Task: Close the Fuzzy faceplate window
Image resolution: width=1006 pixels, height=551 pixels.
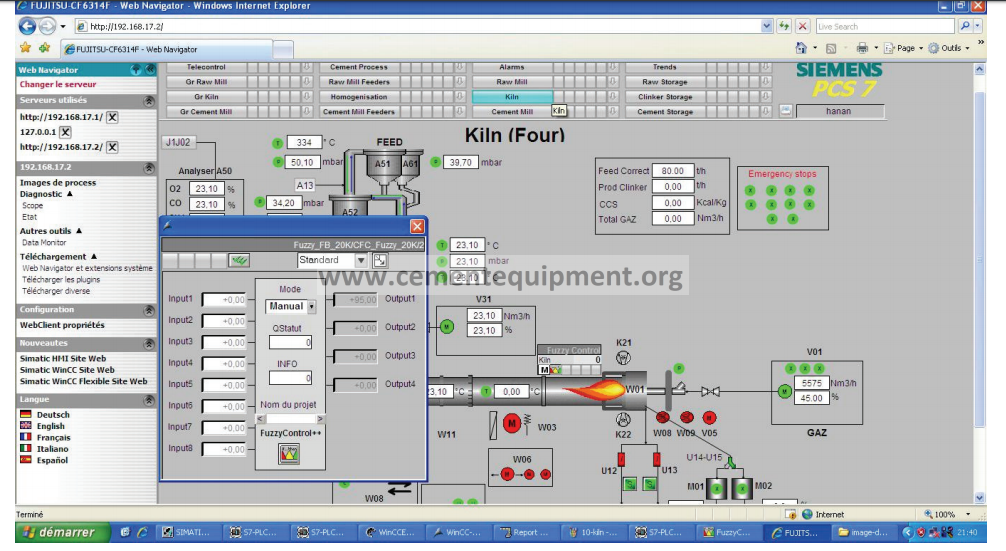Action: tap(417, 226)
